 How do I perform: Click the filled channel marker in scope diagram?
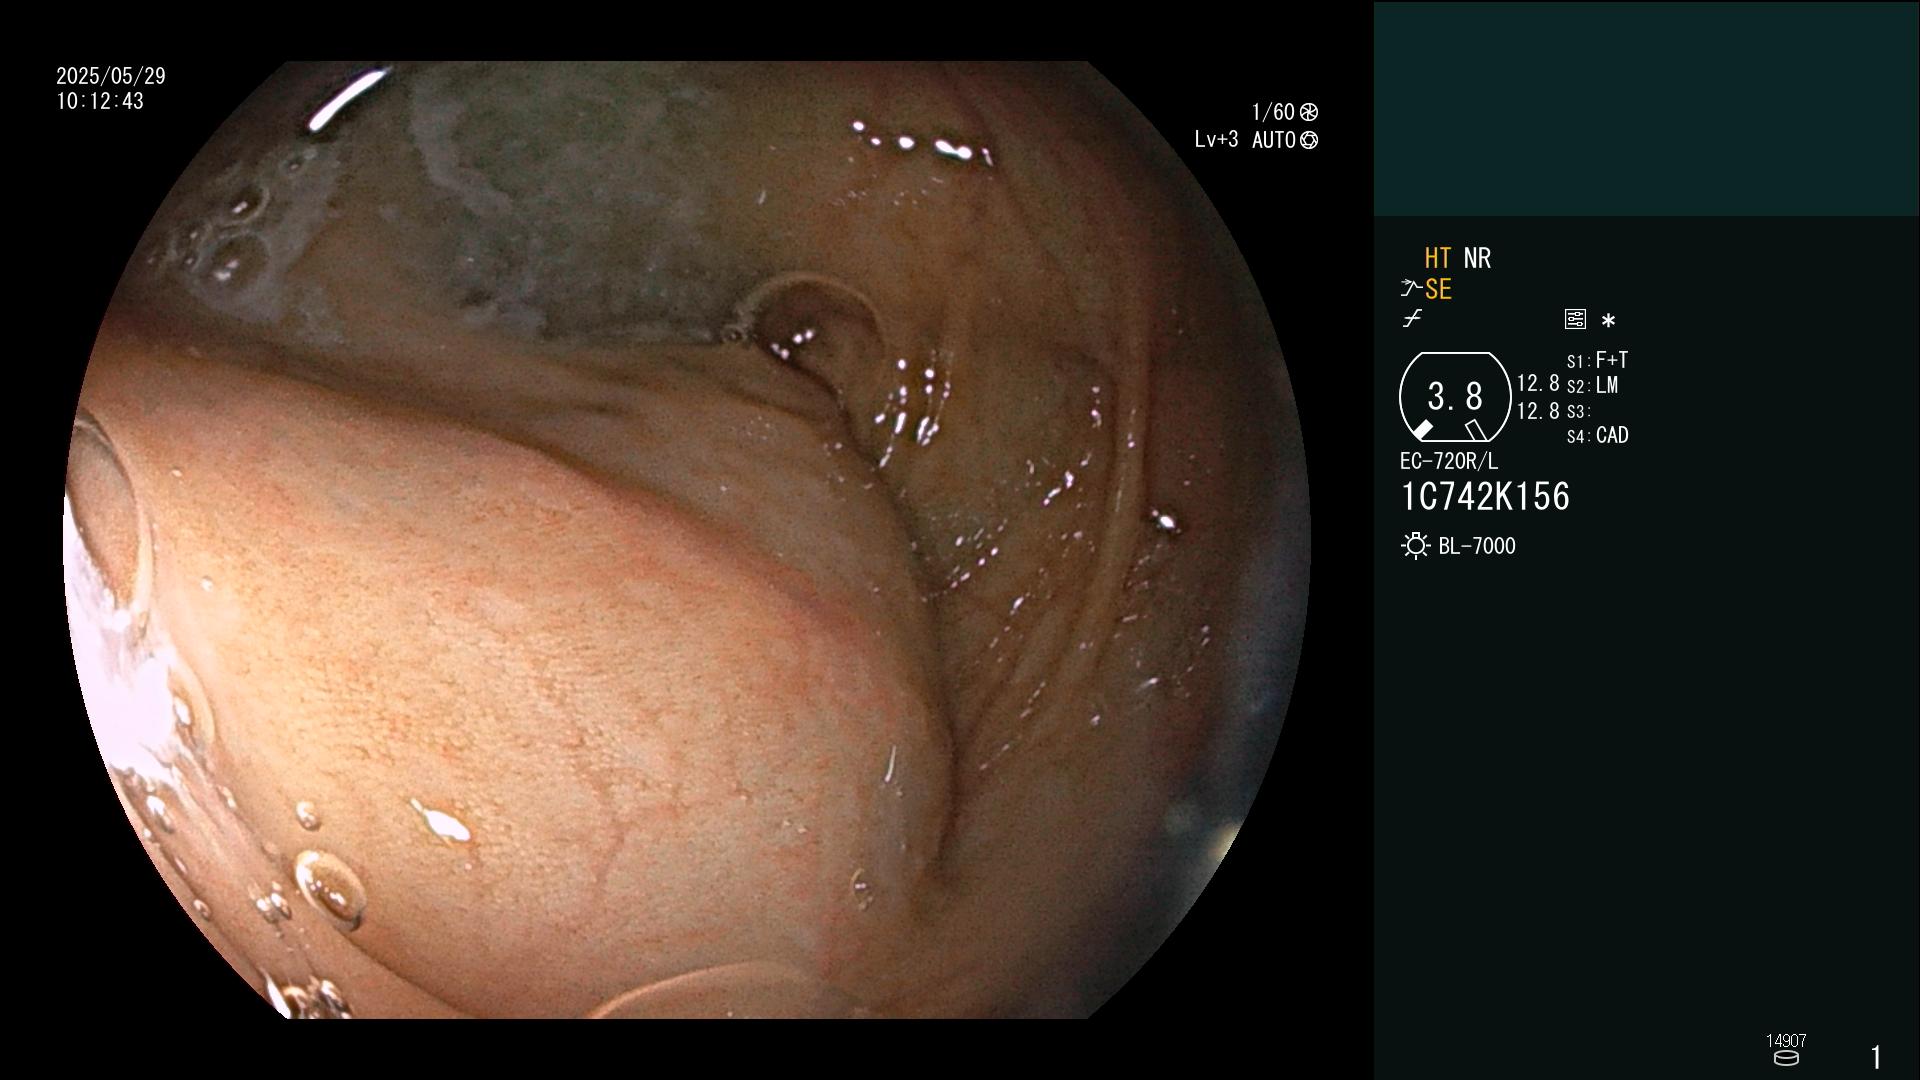click(x=1422, y=430)
